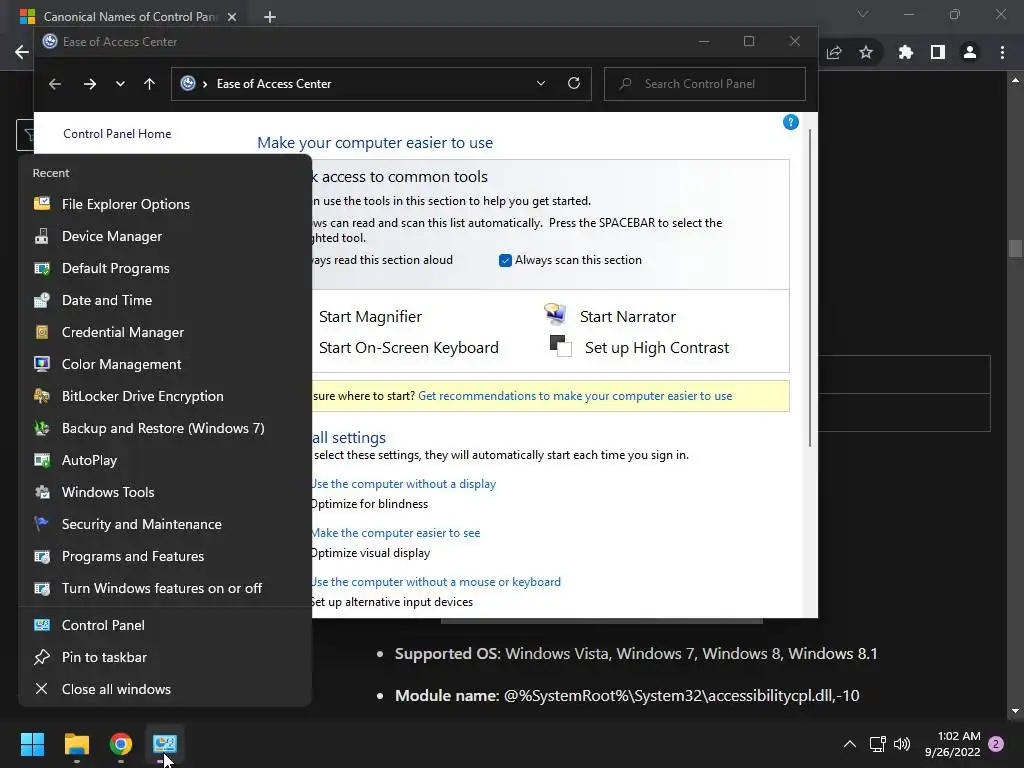Click Close all windows X icon
Screen dimensions: 1024x768
coord(42,689)
